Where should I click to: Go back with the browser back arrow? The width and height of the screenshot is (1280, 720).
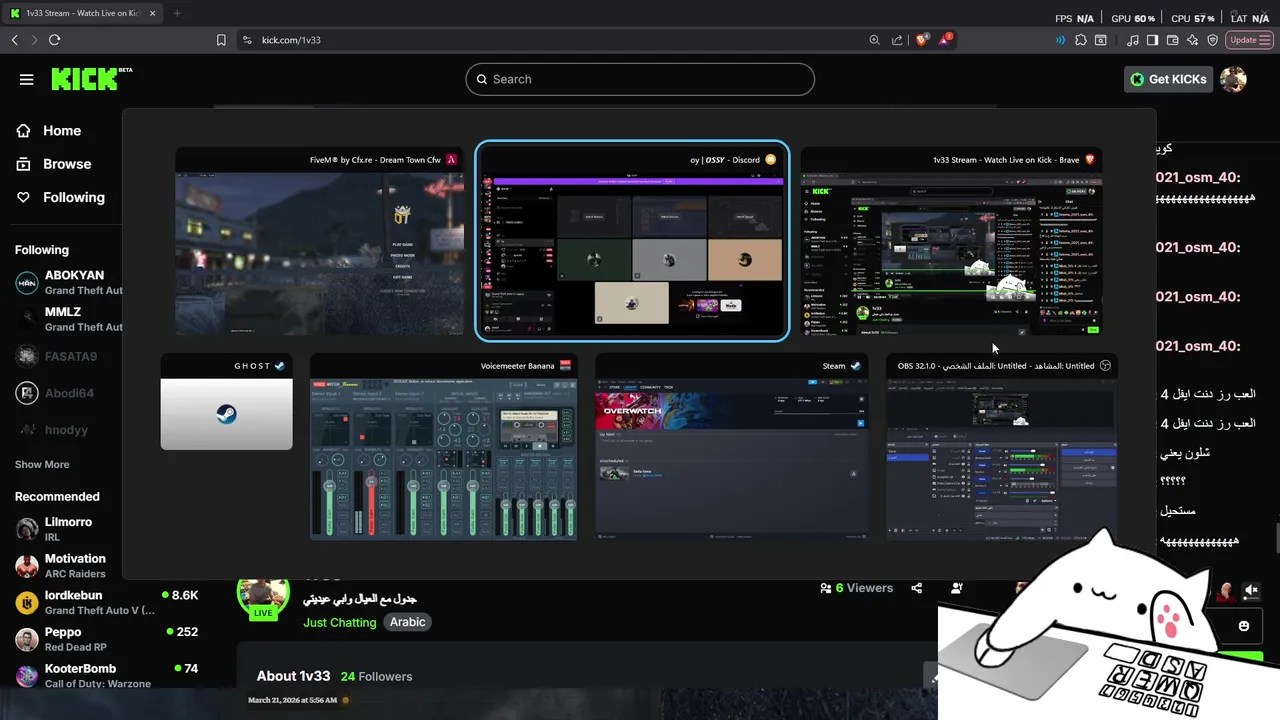click(14, 40)
